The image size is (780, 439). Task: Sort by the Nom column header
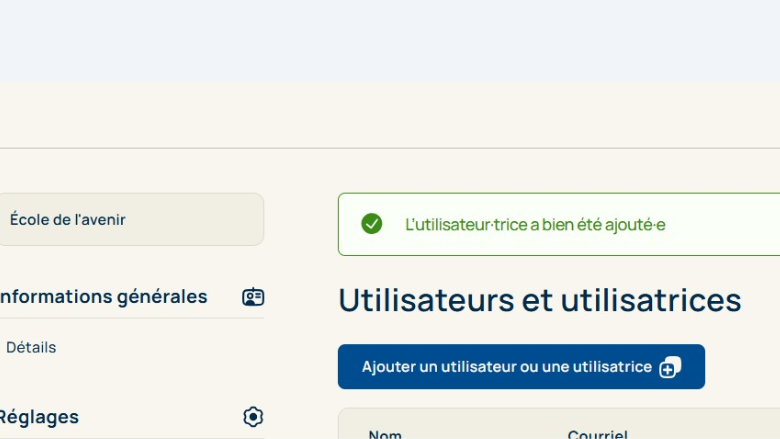(x=385, y=434)
